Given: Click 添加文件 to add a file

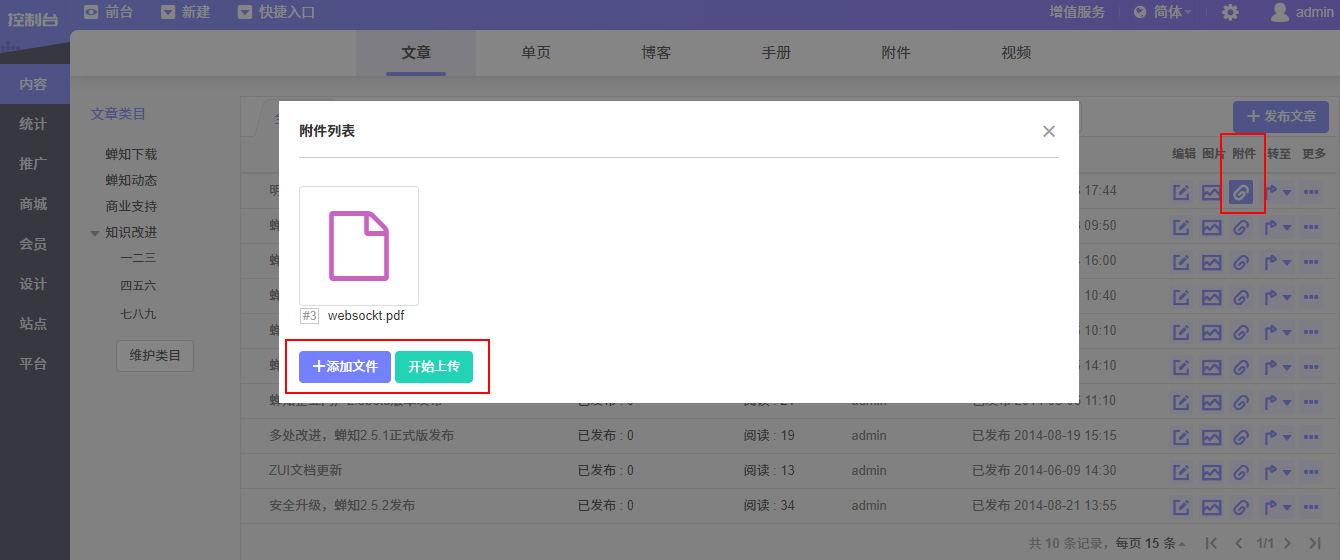Looking at the screenshot, I should 344,367.
